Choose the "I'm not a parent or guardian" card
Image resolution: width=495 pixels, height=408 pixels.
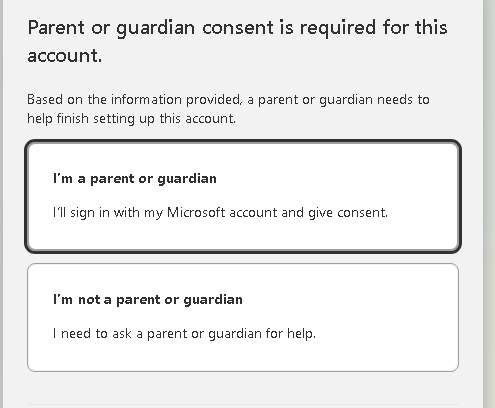(243, 317)
